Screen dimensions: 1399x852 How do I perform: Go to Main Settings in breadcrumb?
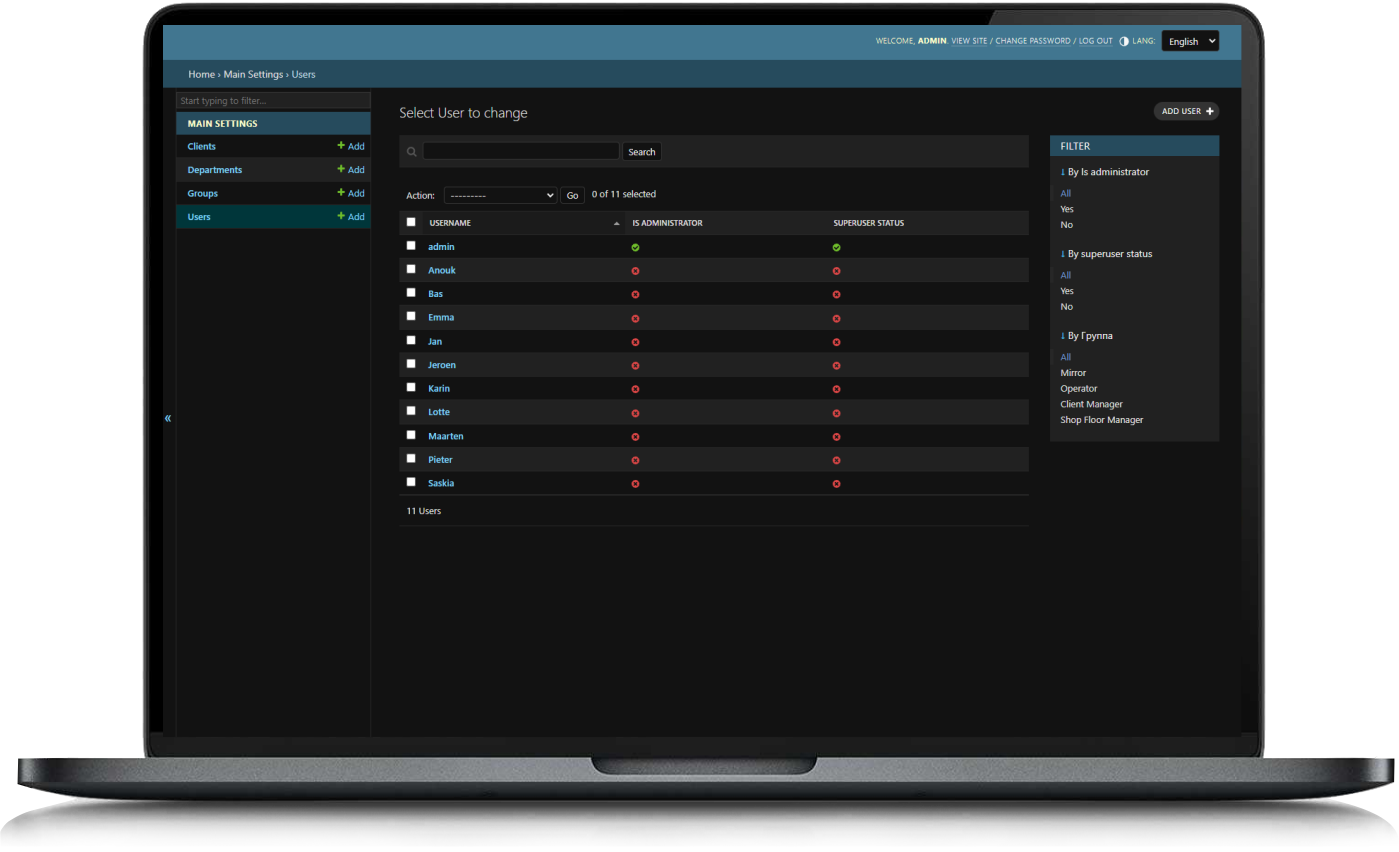[x=254, y=75]
